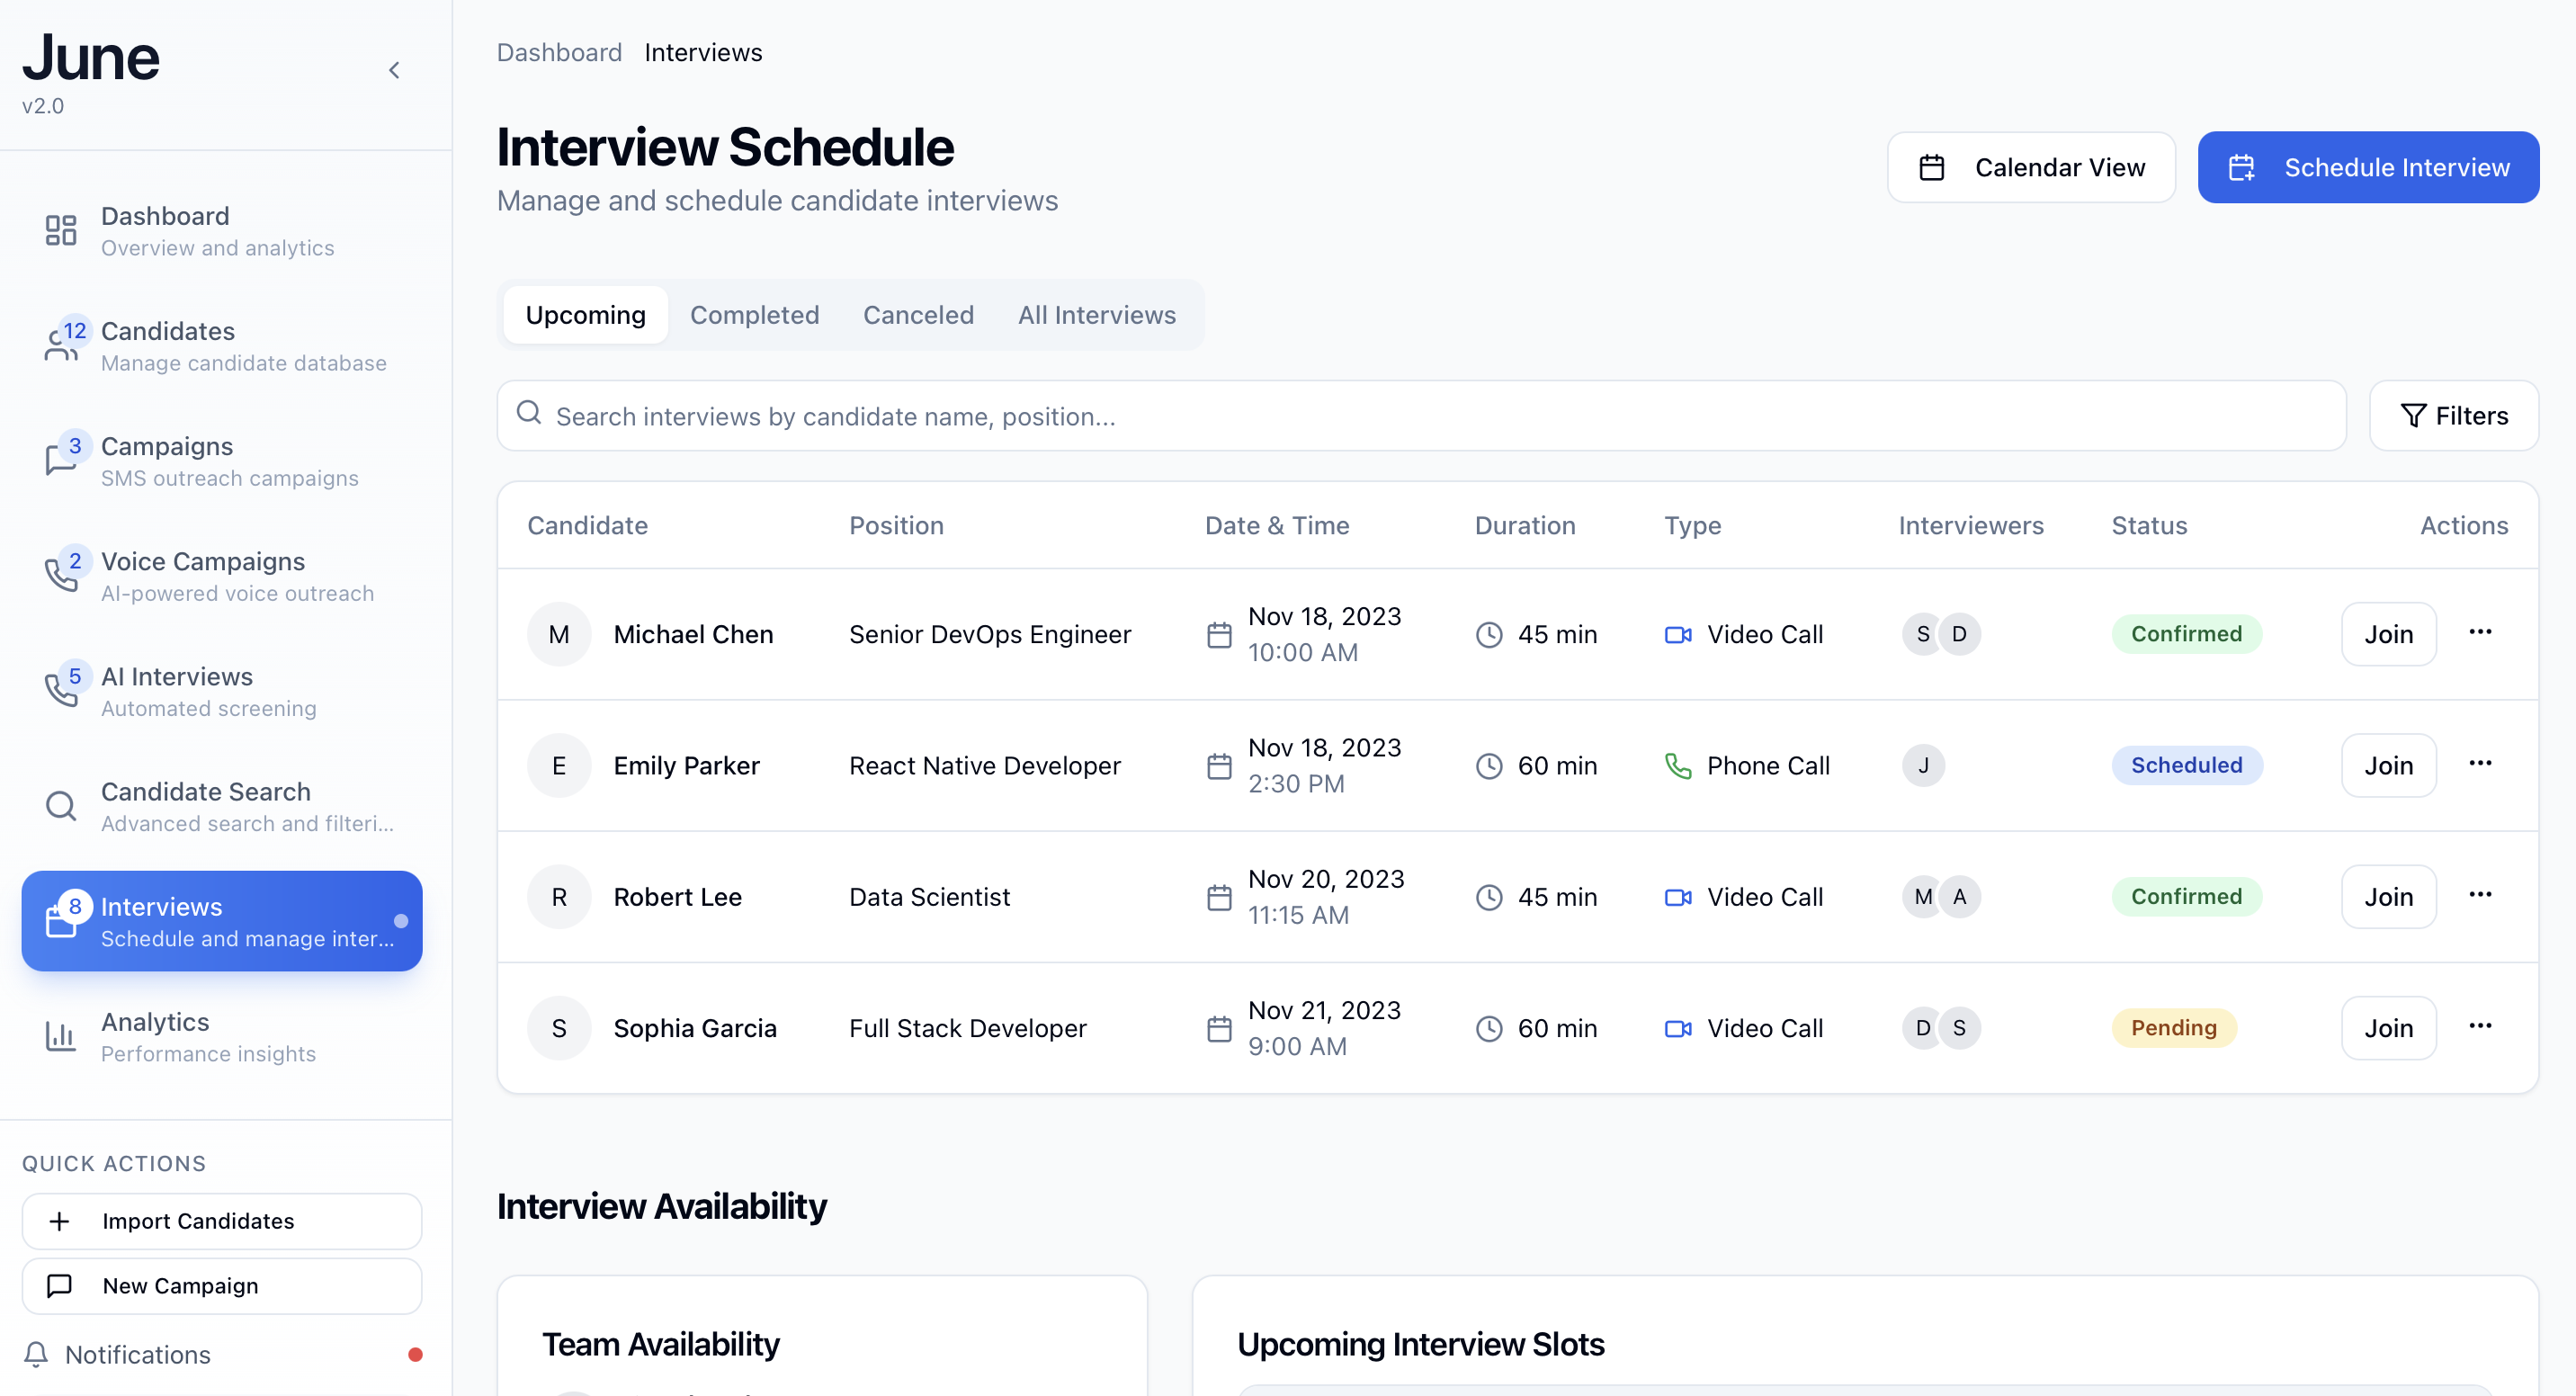Click the video call icon on Michael Chen's row
The height and width of the screenshot is (1396, 2576).
(x=1678, y=634)
